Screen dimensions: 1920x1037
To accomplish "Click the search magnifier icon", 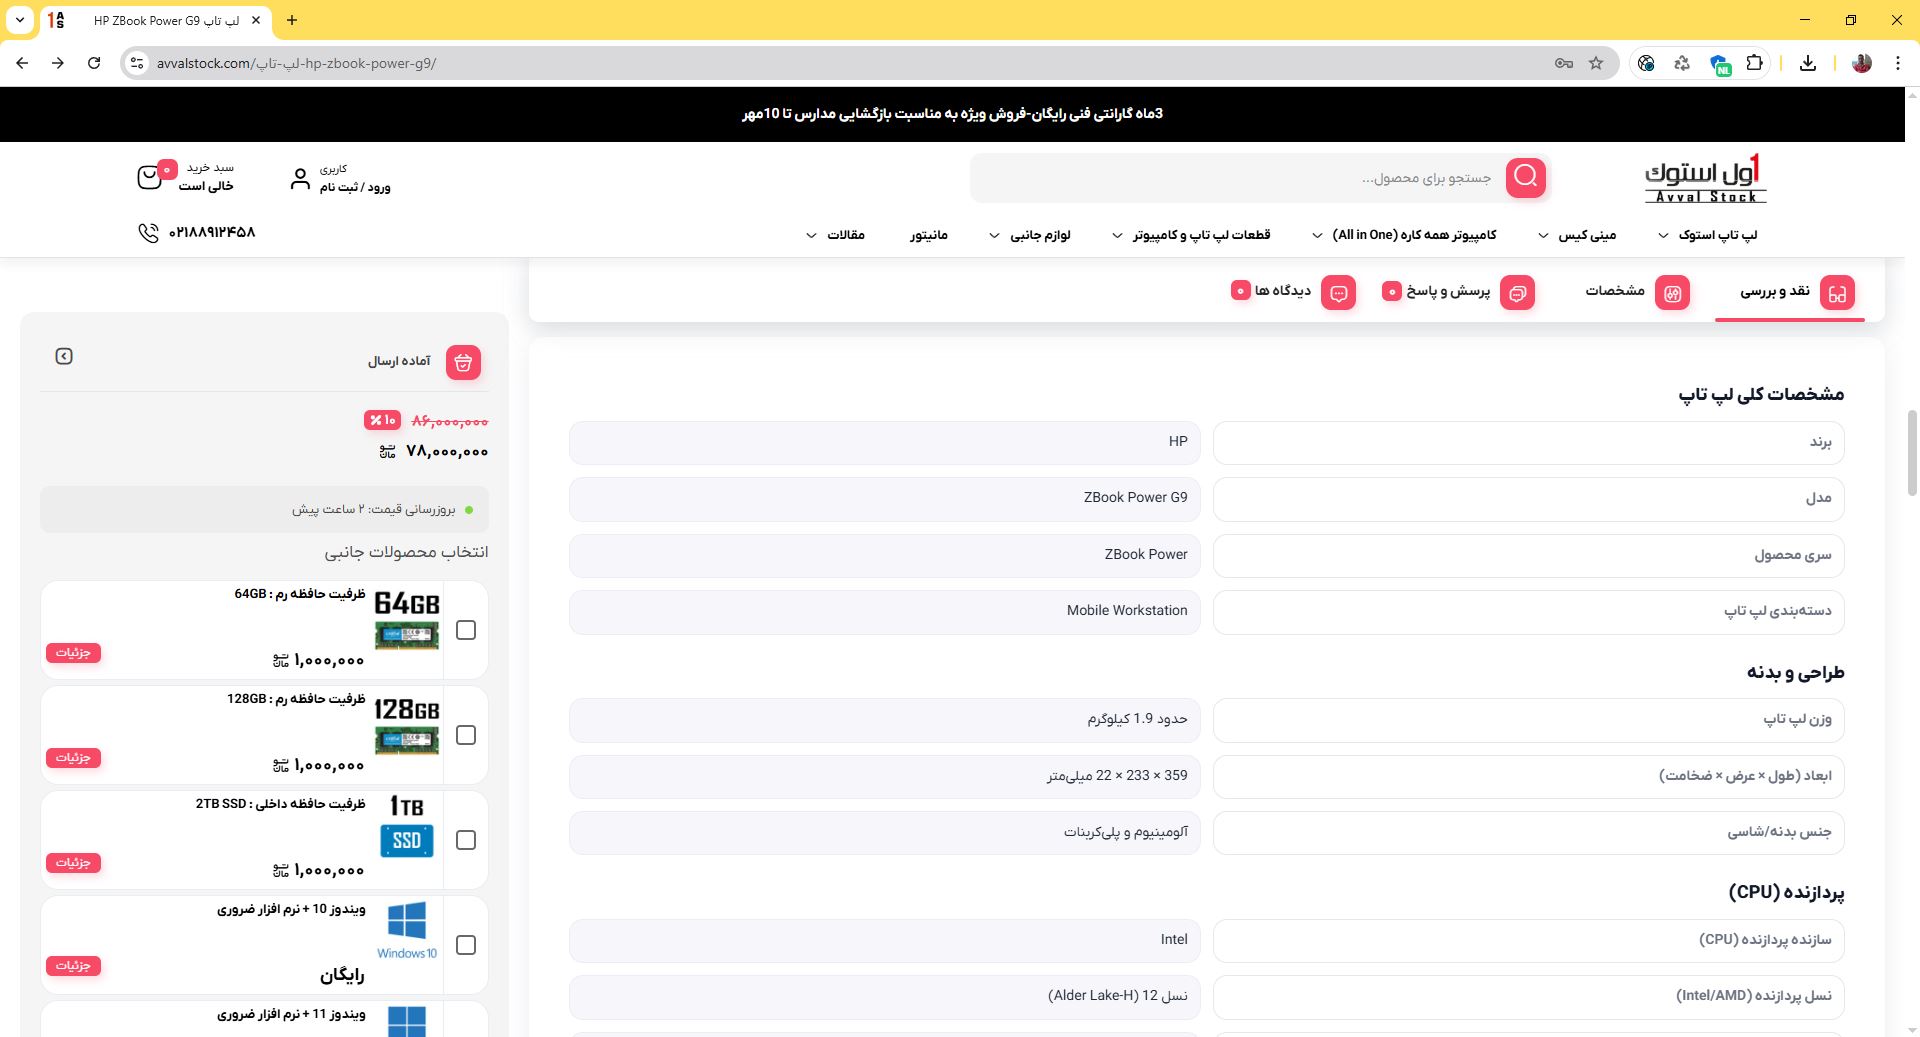I will click(1525, 177).
